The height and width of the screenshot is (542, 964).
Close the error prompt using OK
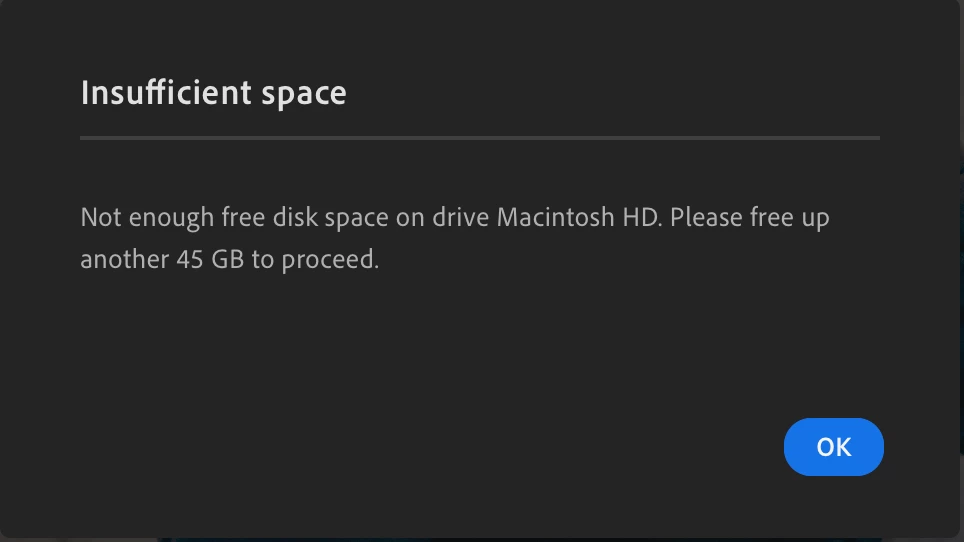pos(834,447)
